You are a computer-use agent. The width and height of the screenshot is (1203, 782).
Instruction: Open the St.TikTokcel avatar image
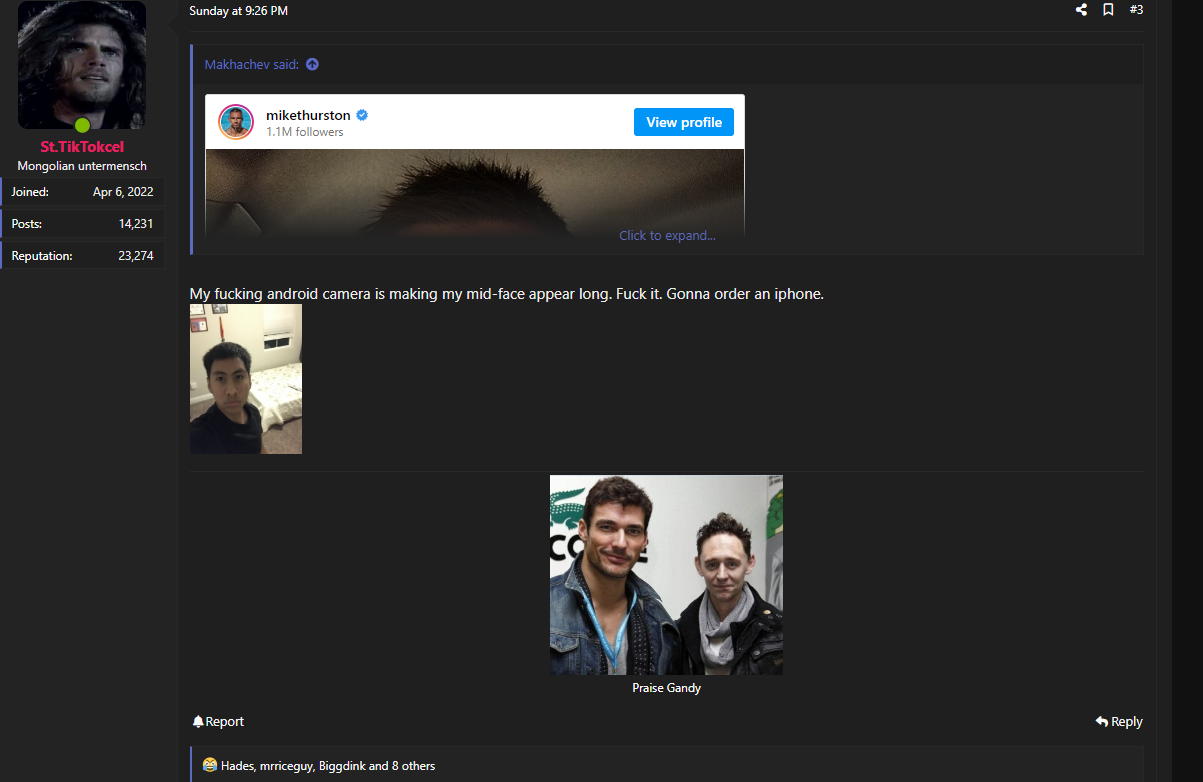[82, 65]
